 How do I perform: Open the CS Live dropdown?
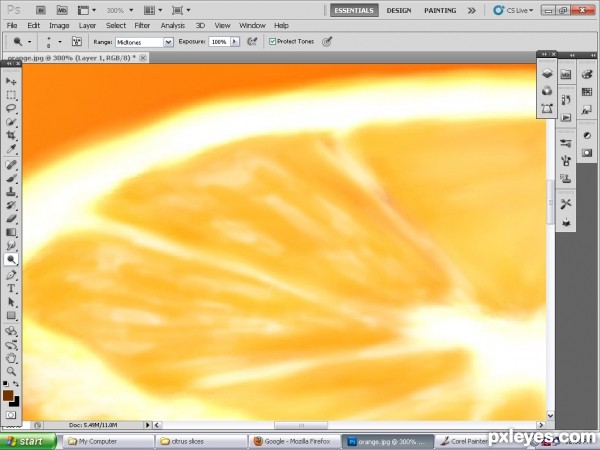513,10
